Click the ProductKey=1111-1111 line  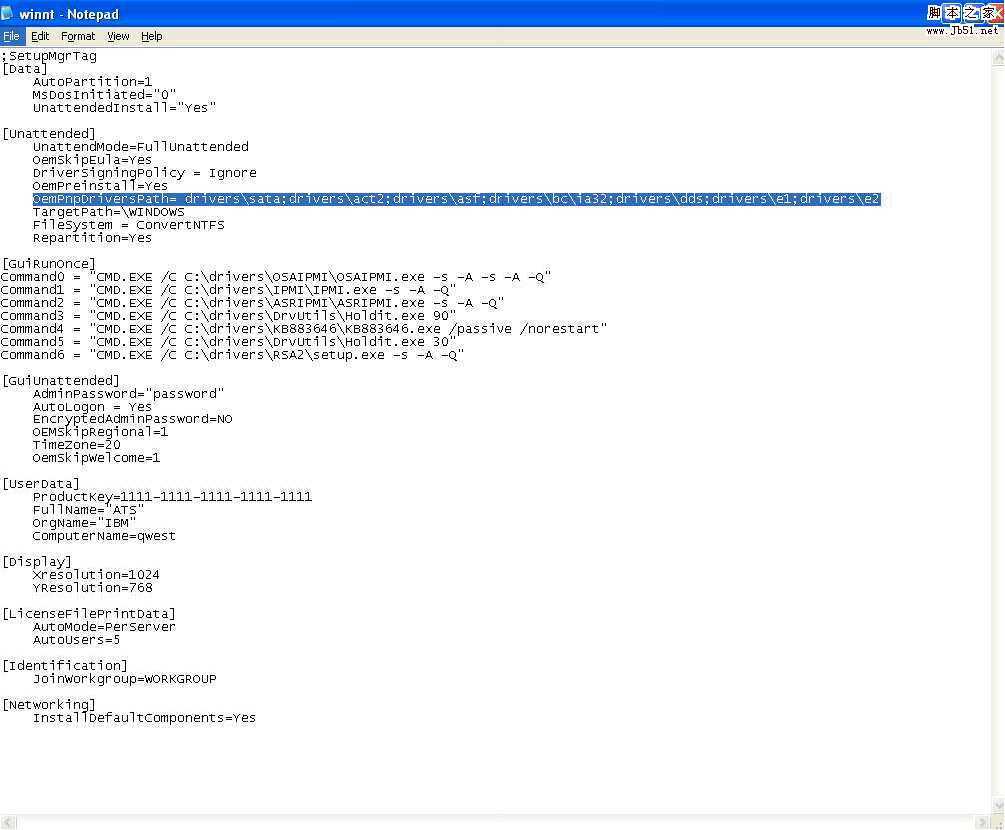pyautogui.click(x=172, y=497)
